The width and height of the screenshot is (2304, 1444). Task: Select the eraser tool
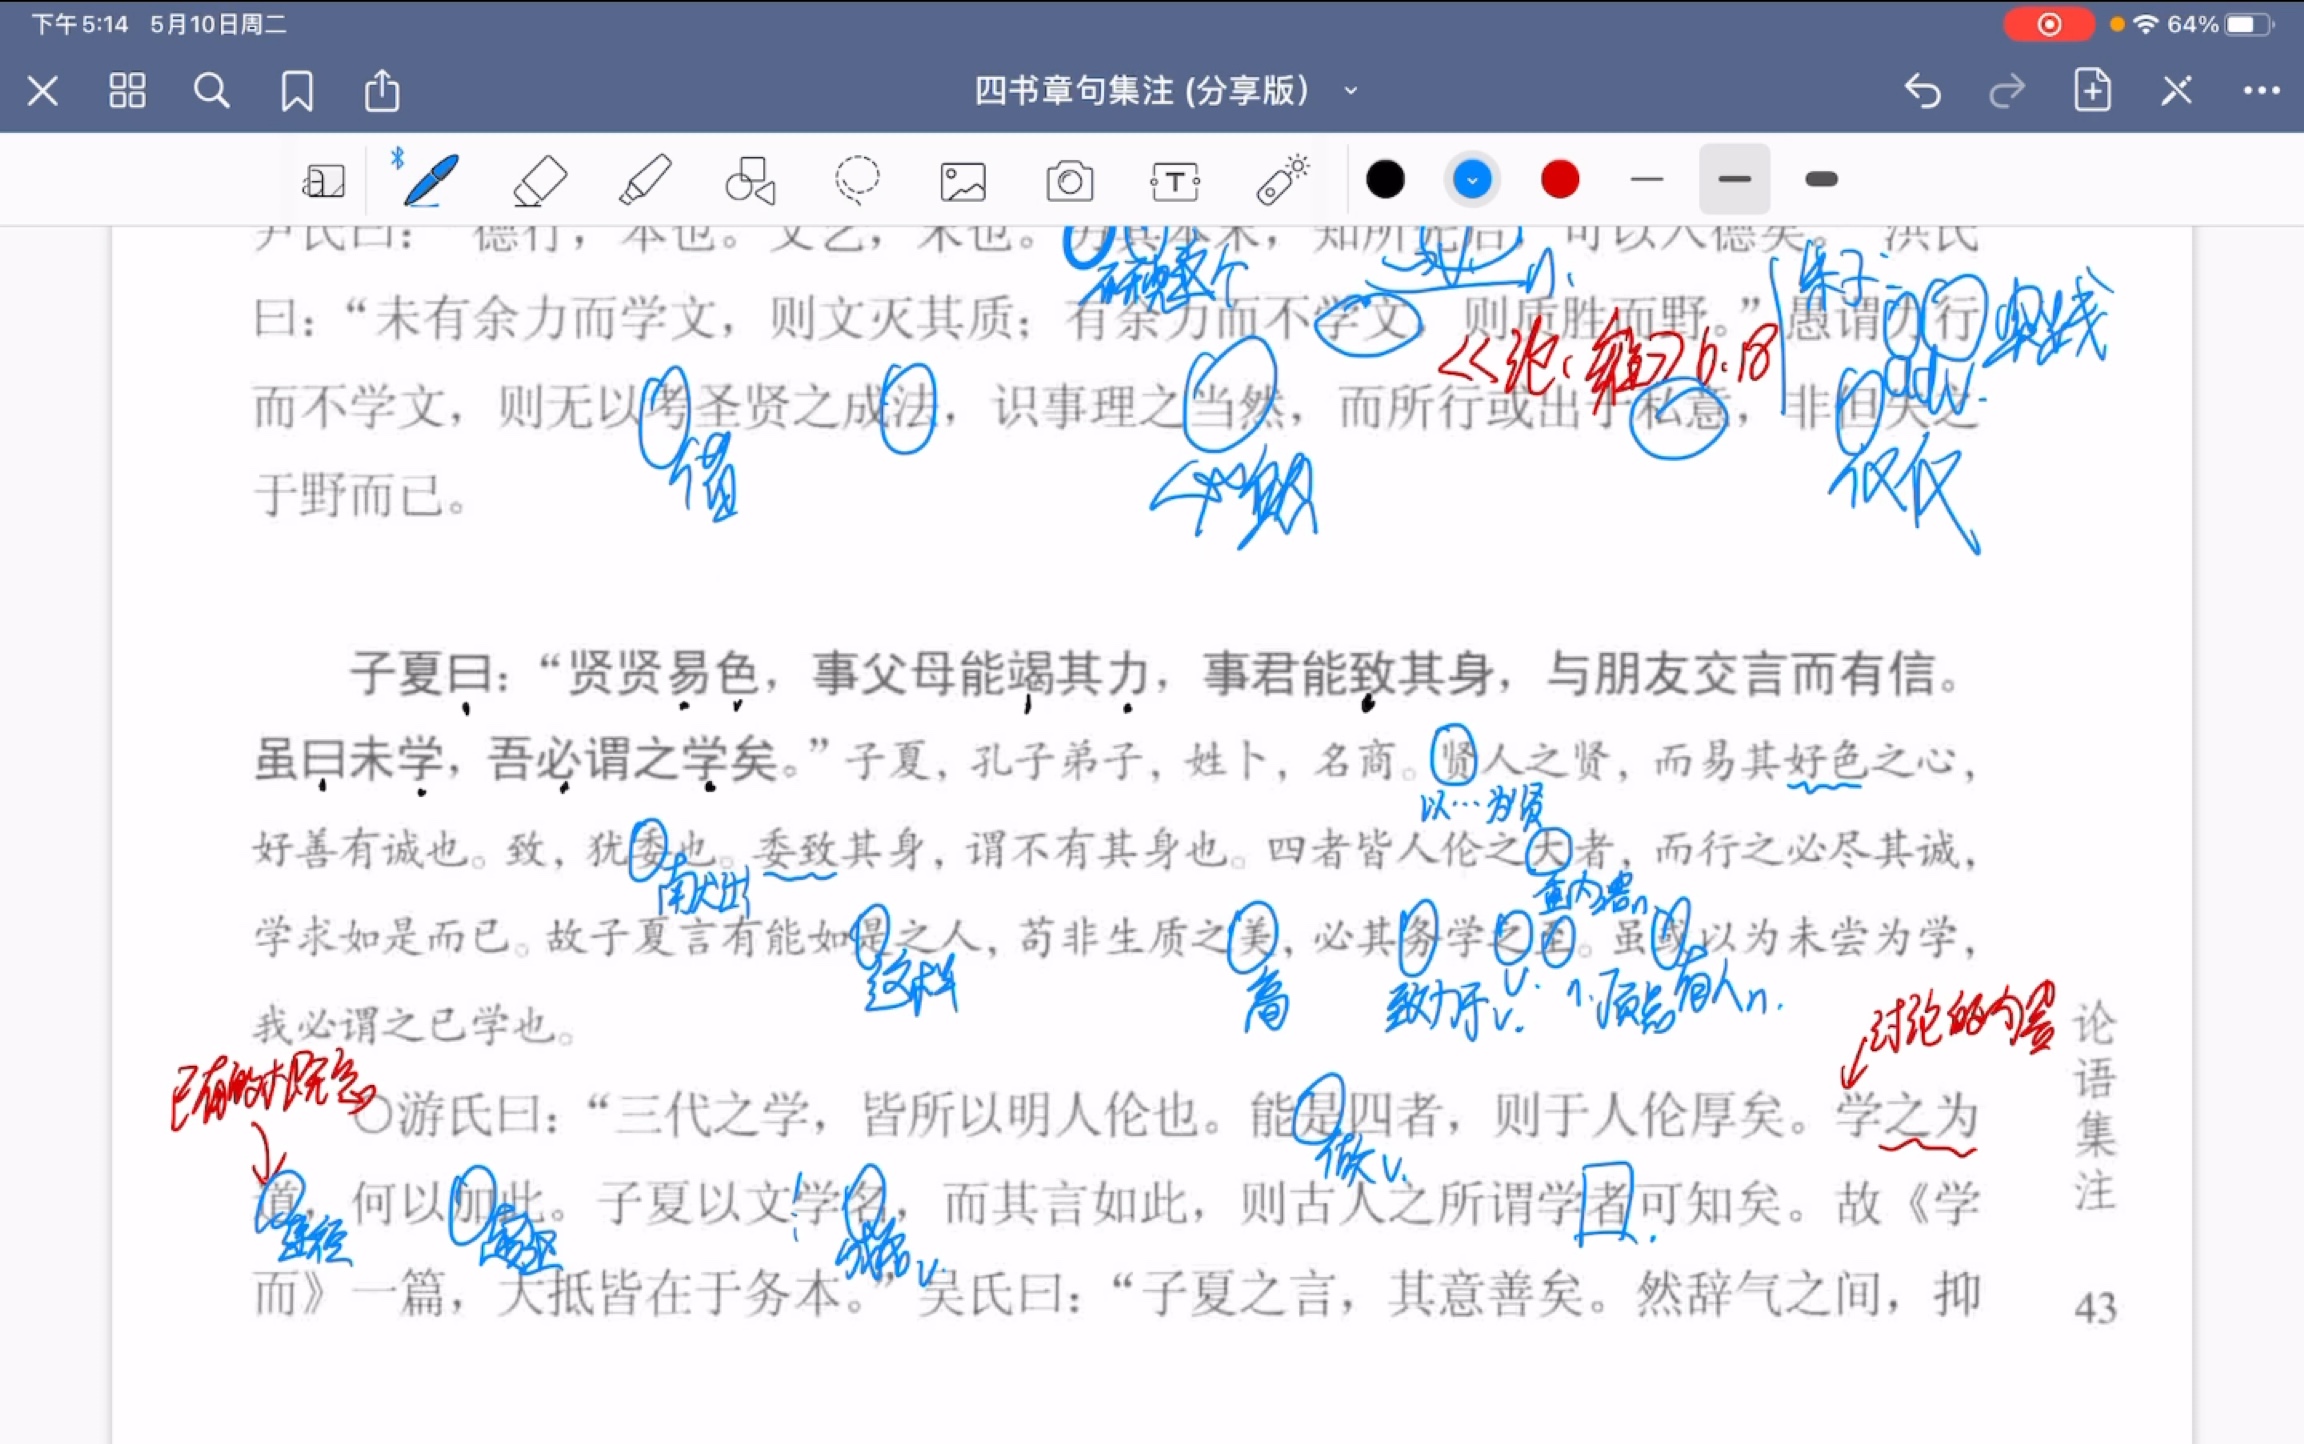pos(541,178)
